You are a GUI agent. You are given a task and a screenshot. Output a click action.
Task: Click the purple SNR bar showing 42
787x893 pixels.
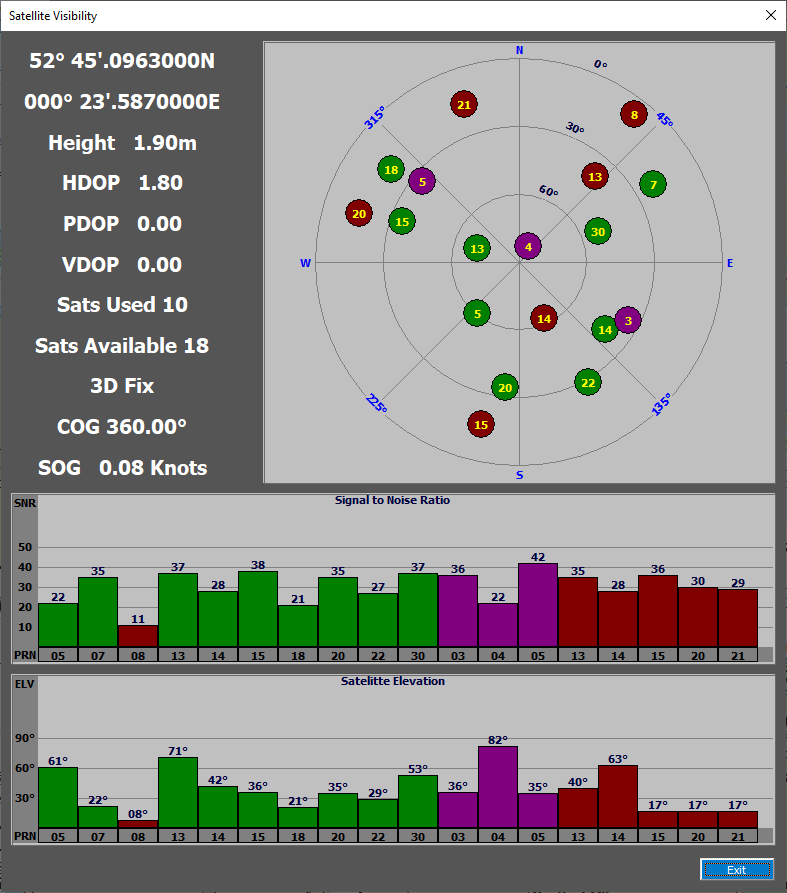tap(538, 605)
